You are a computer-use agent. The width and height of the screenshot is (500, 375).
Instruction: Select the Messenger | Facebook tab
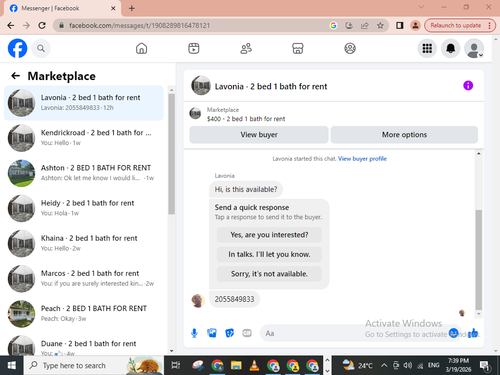[x=63, y=8]
